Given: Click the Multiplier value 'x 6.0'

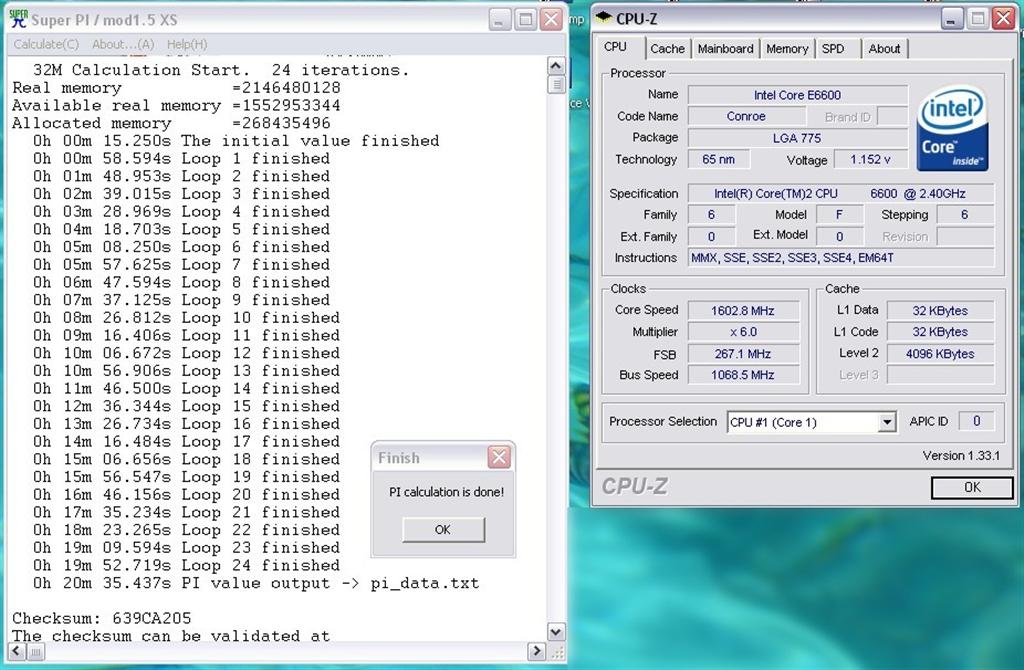Looking at the screenshot, I should tap(743, 332).
